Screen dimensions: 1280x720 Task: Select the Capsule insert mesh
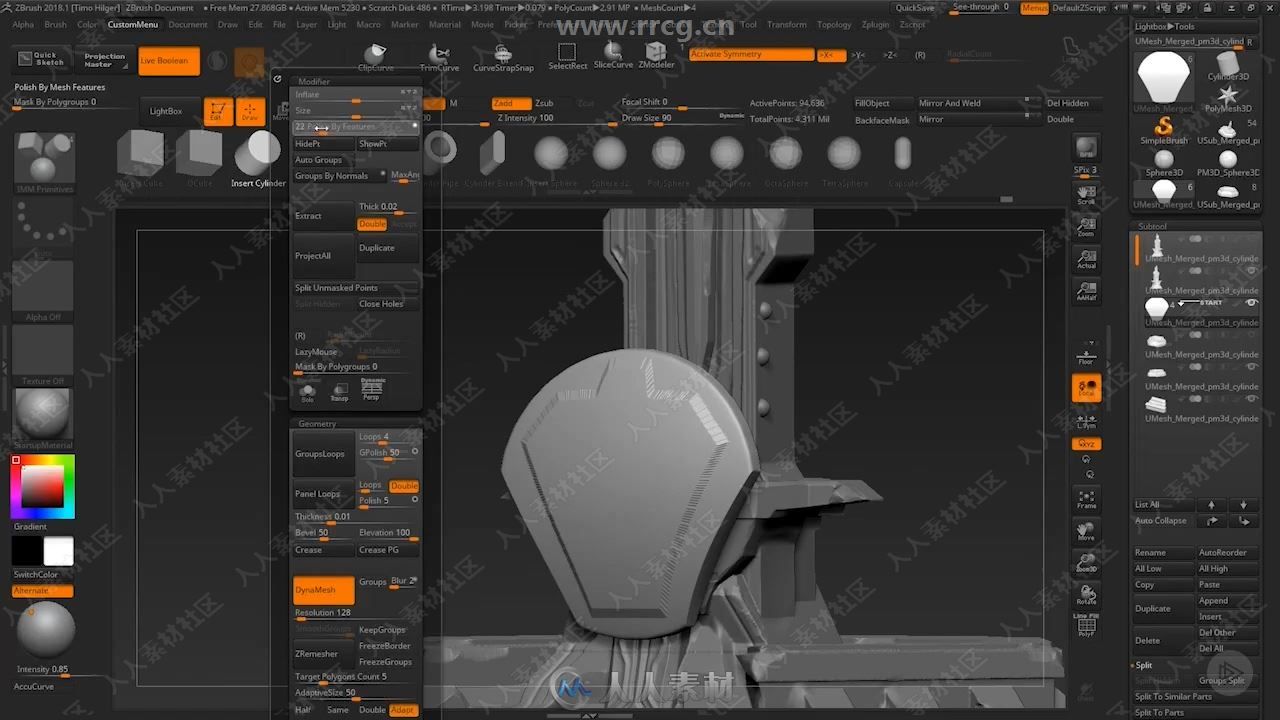pos(903,158)
